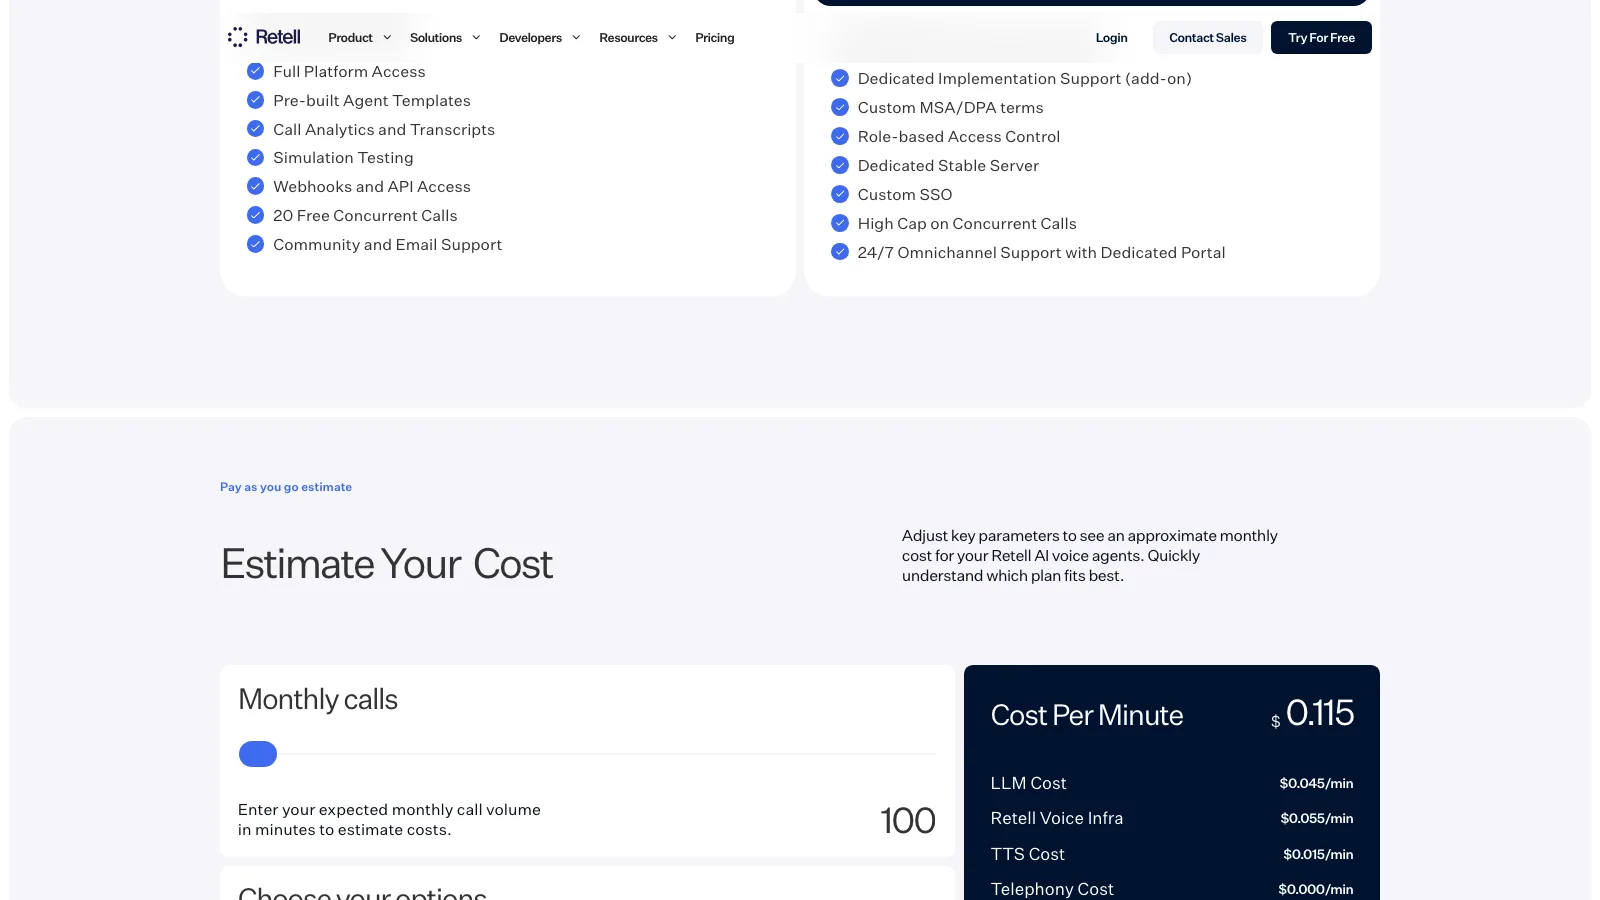Expand the Solutions dropdown chevron
The width and height of the screenshot is (1600, 900).
click(x=476, y=38)
